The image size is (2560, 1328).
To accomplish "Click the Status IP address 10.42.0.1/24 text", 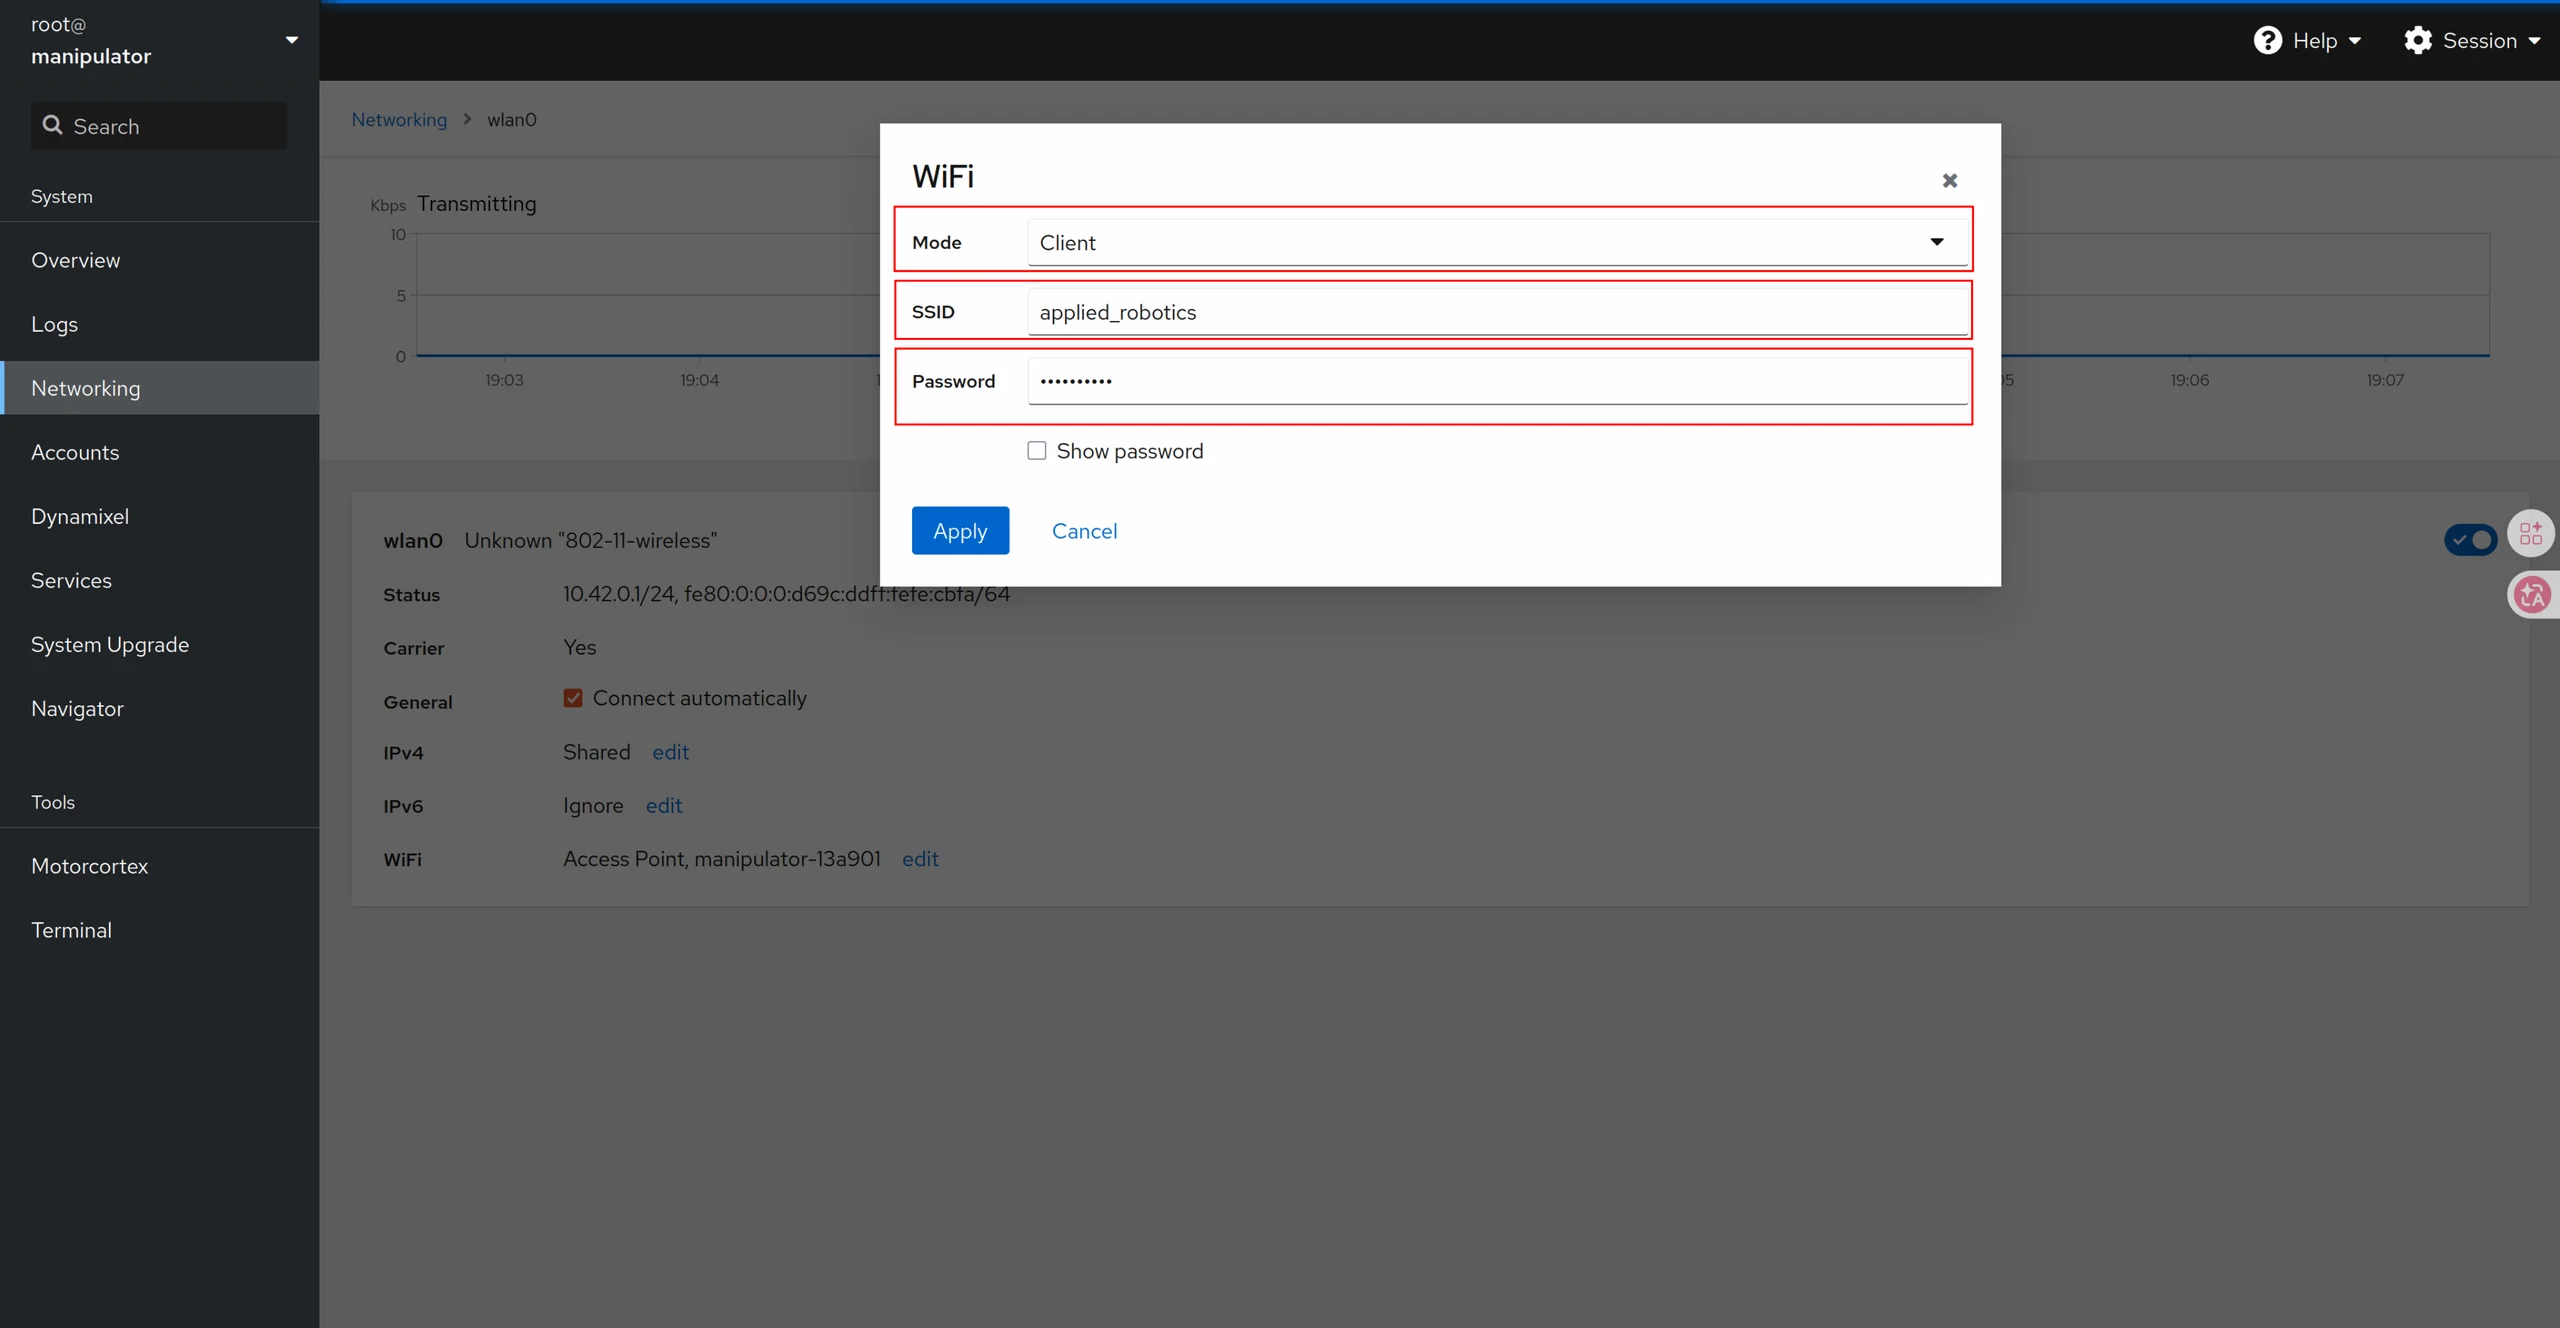I will 620,594.
